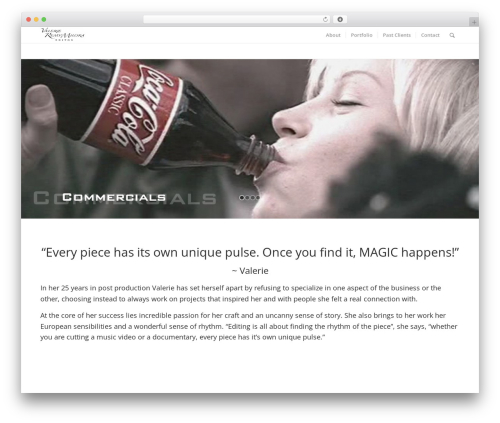This screenshot has width=500, height=423.
Task: Switch to the second slideshow dot
Action: click(247, 198)
